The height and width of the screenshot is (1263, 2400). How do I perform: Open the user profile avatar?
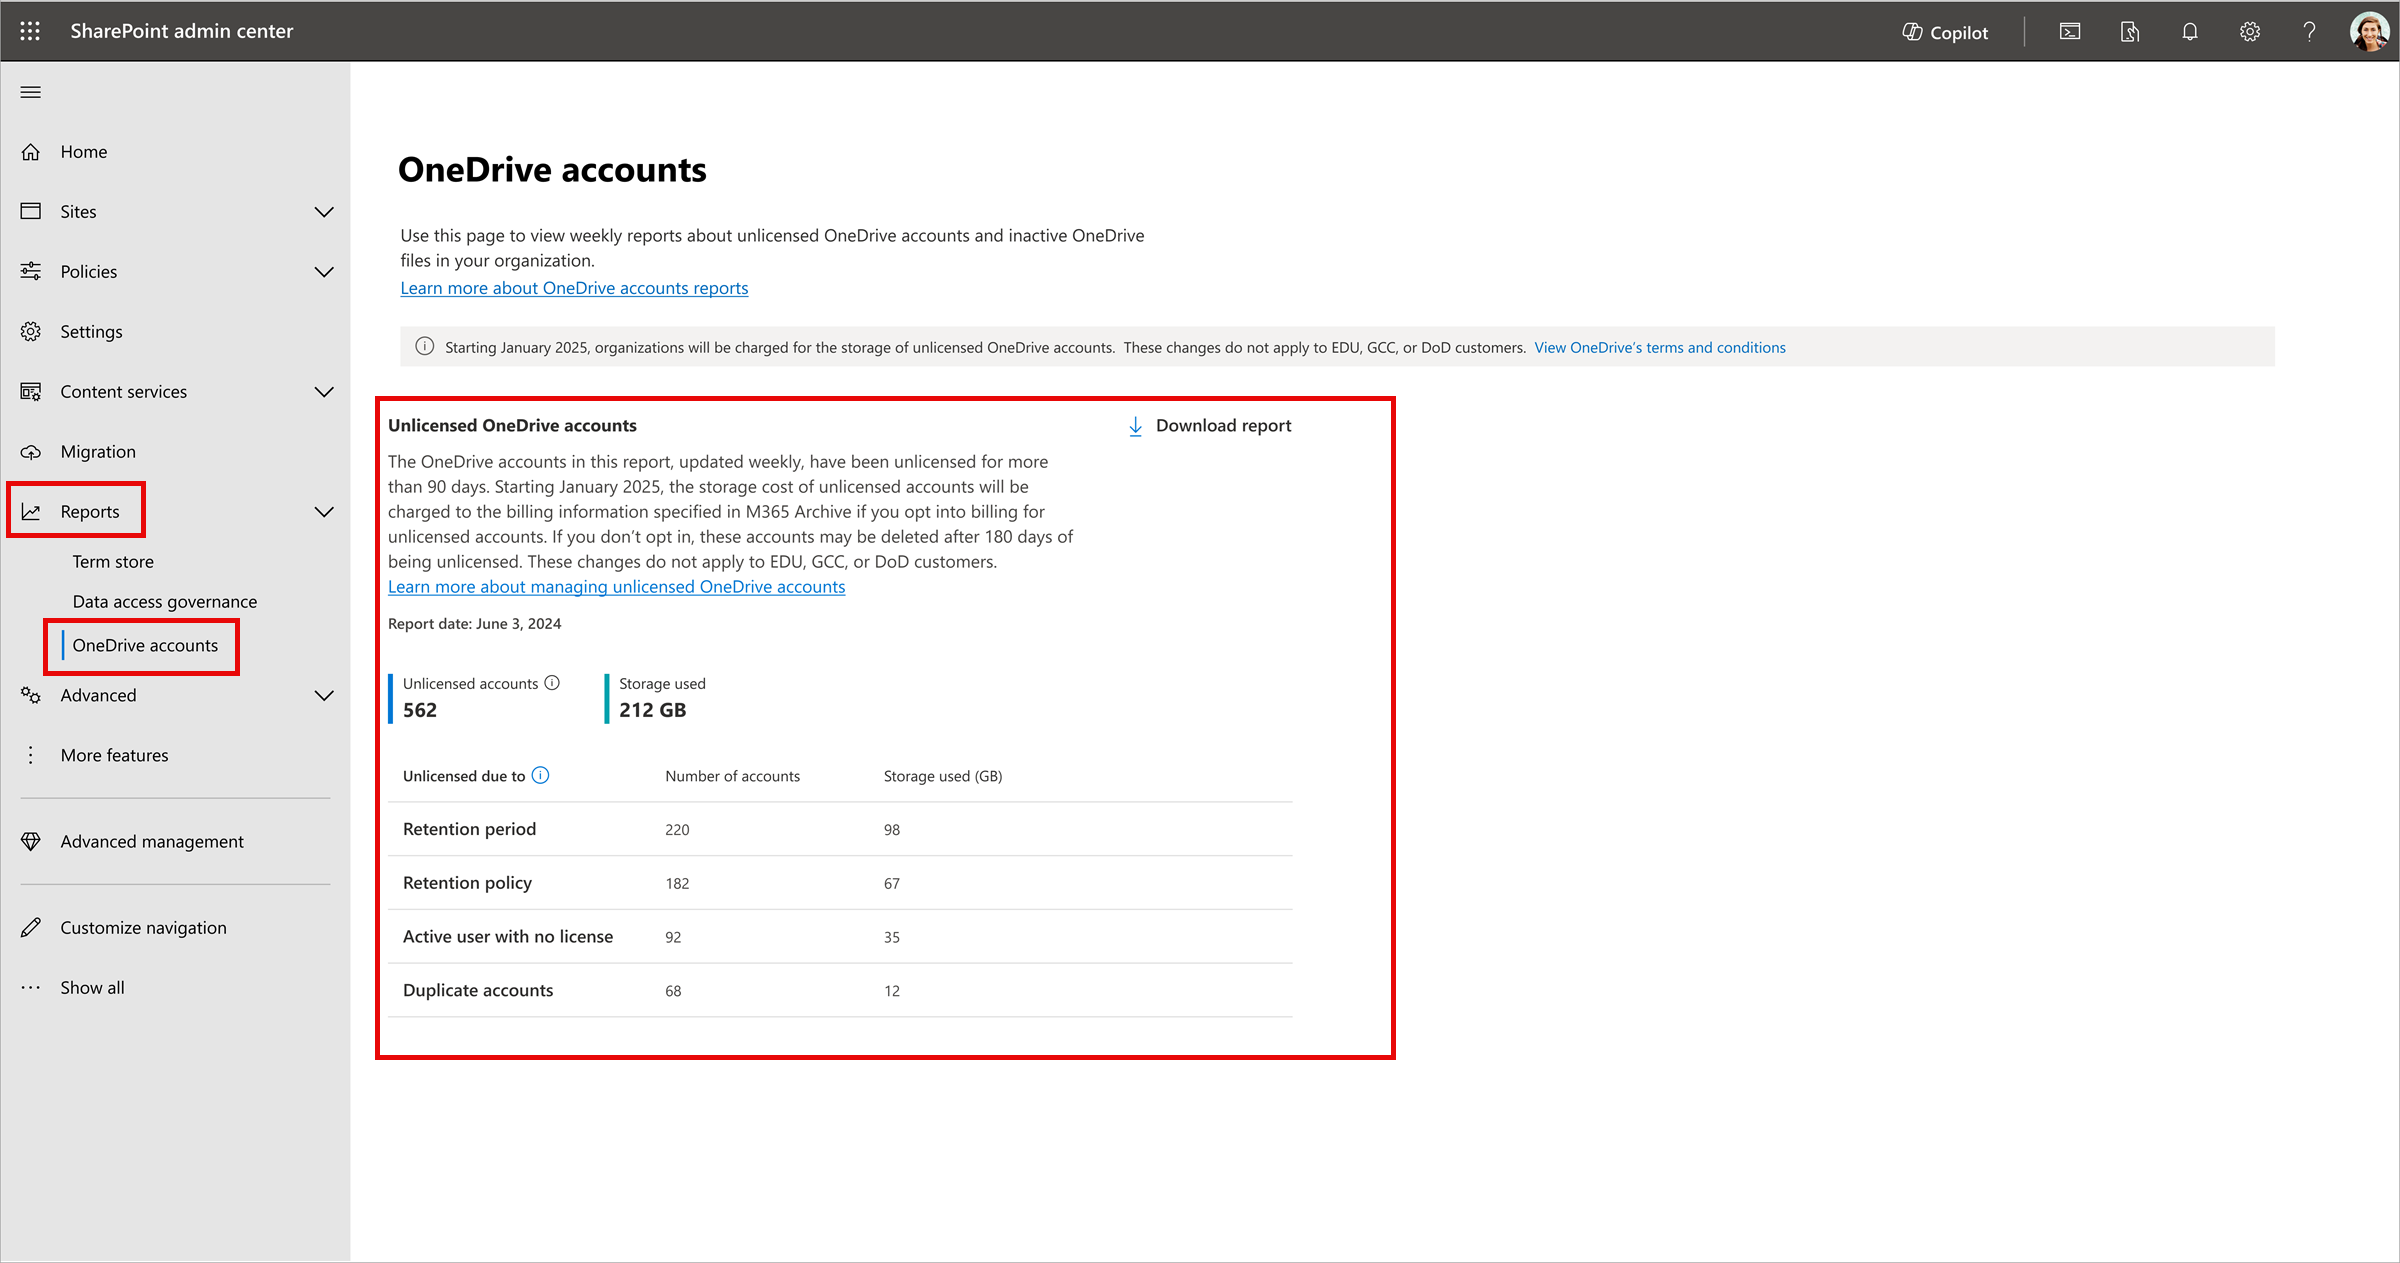pyautogui.click(x=2368, y=32)
